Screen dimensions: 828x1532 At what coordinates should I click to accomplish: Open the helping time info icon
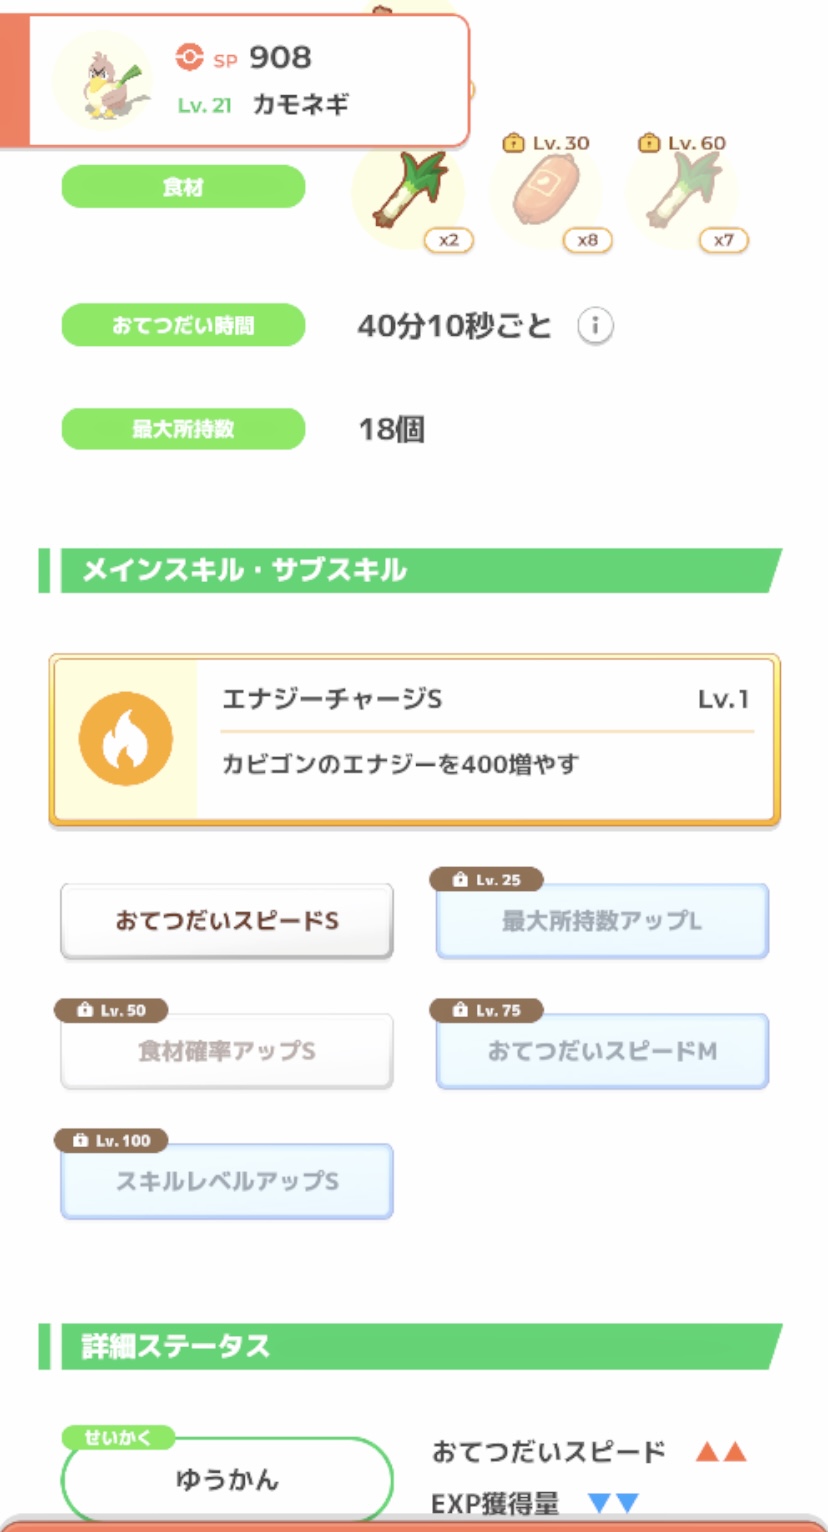point(595,326)
